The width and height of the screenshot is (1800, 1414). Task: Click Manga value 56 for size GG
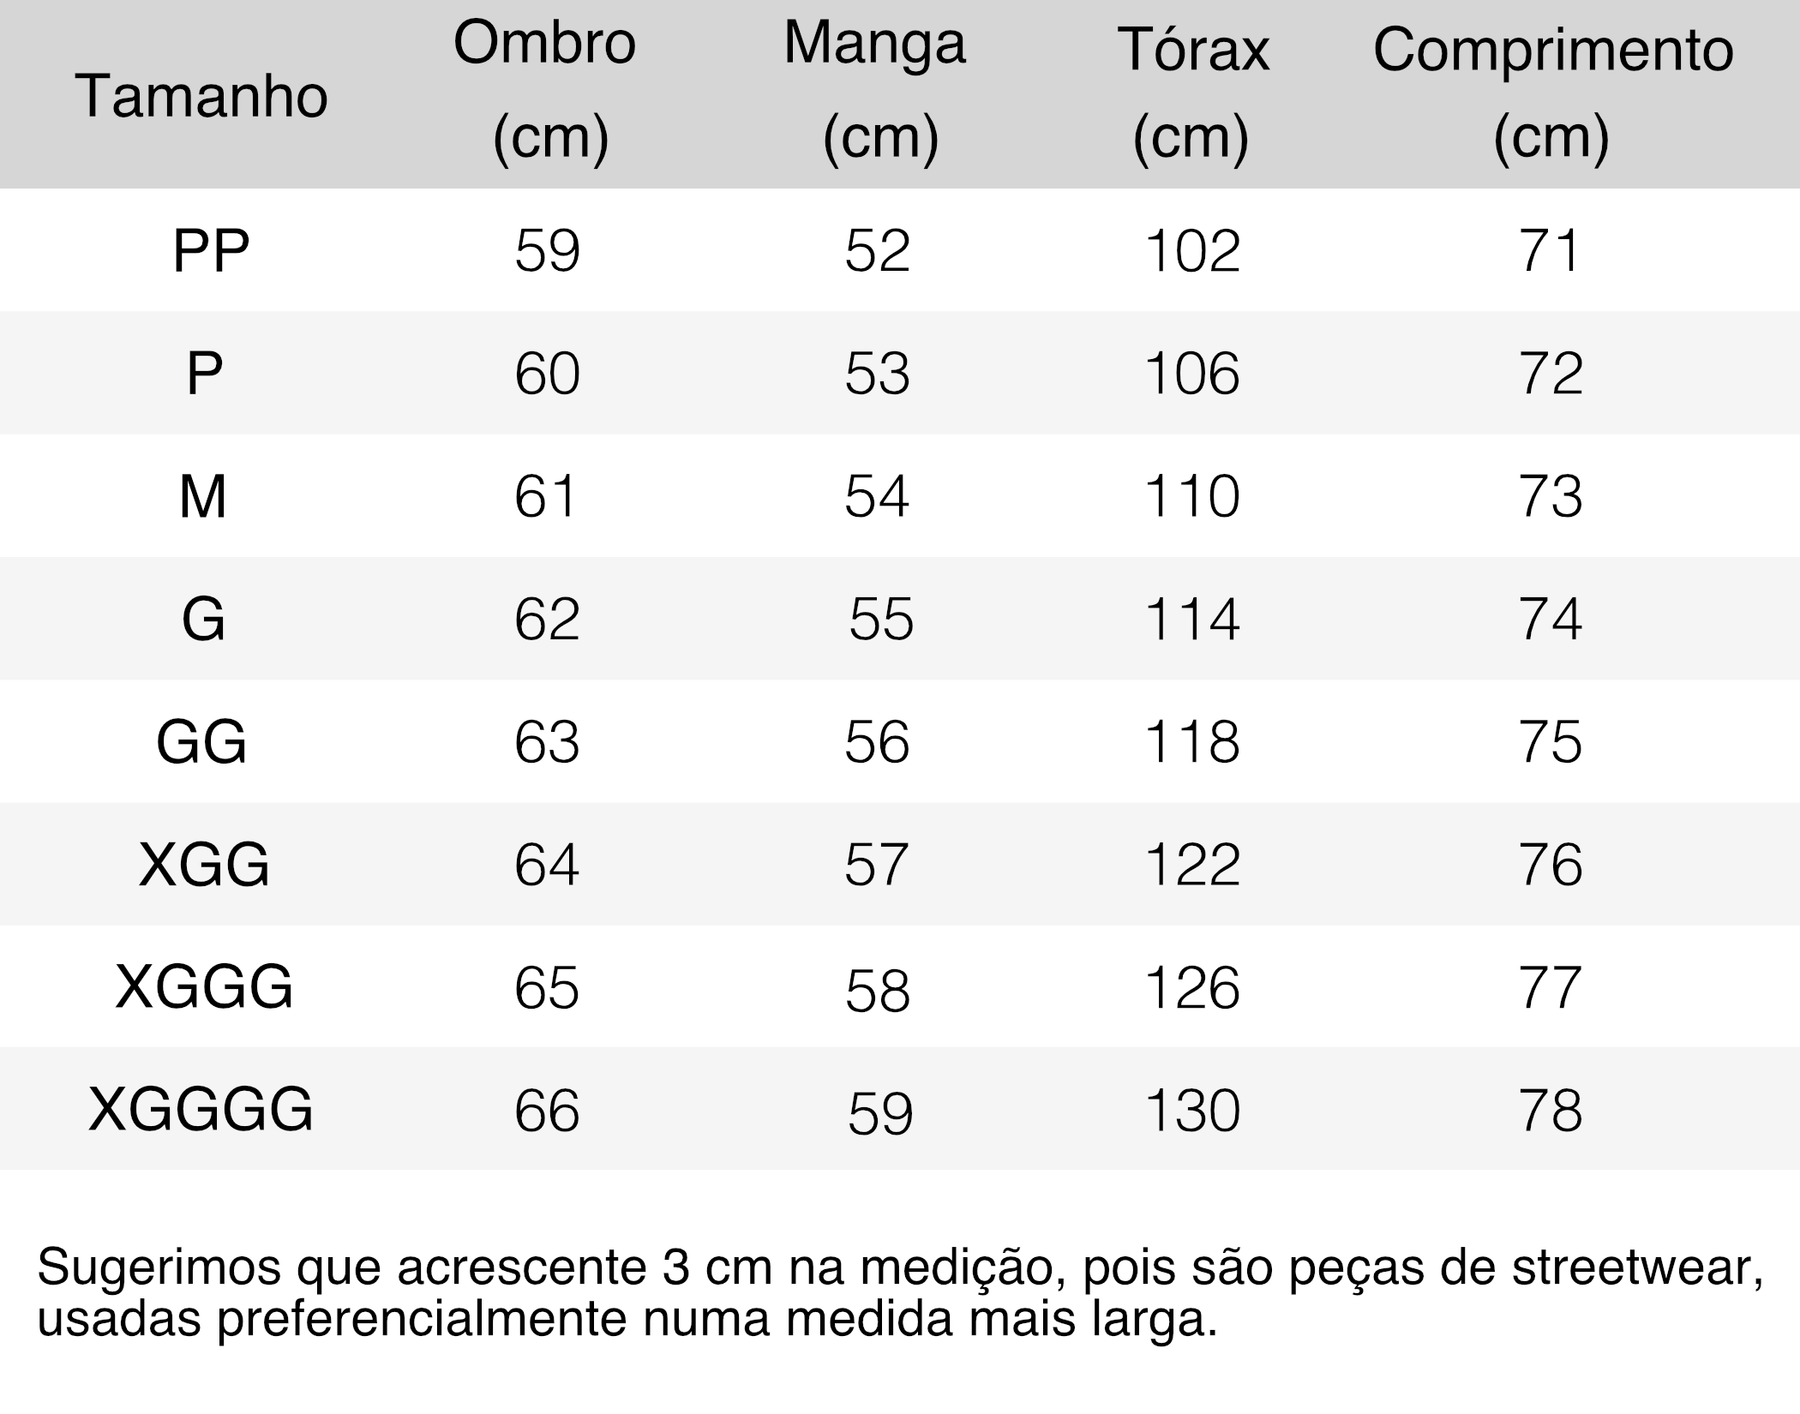pos(877,742)
